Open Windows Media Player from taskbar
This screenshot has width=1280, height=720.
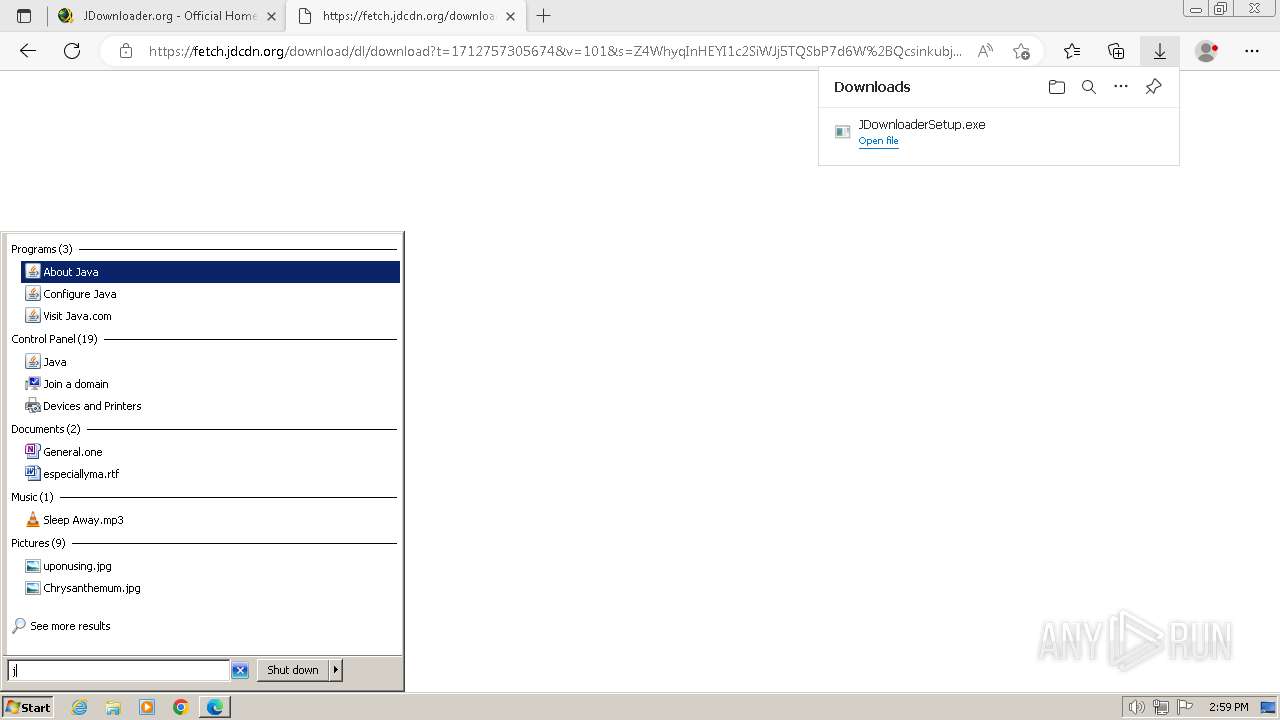click(x=147, y=707)
